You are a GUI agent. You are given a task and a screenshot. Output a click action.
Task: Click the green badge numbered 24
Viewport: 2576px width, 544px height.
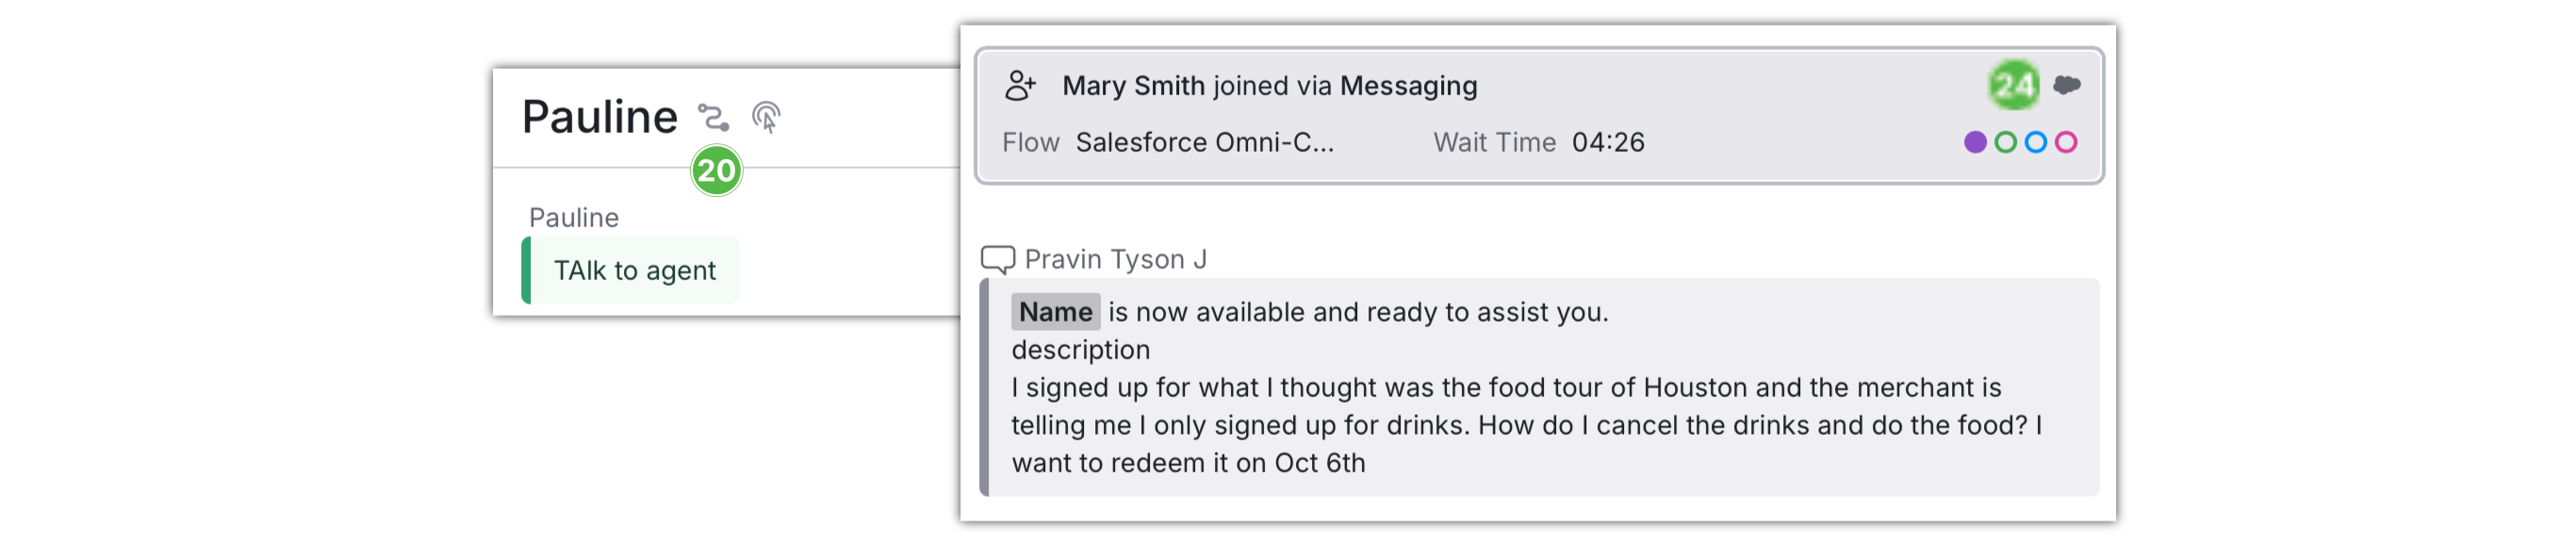click(2013, 86)
